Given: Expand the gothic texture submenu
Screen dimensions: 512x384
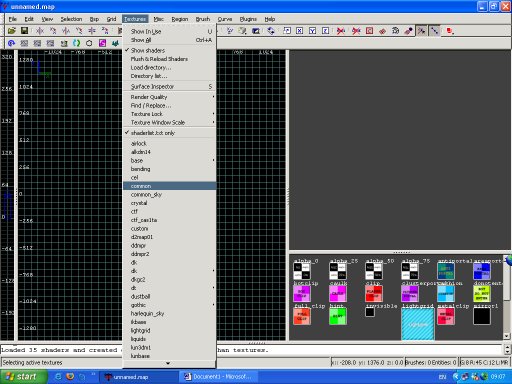Looking at the screenshot, I should (170, 305).
